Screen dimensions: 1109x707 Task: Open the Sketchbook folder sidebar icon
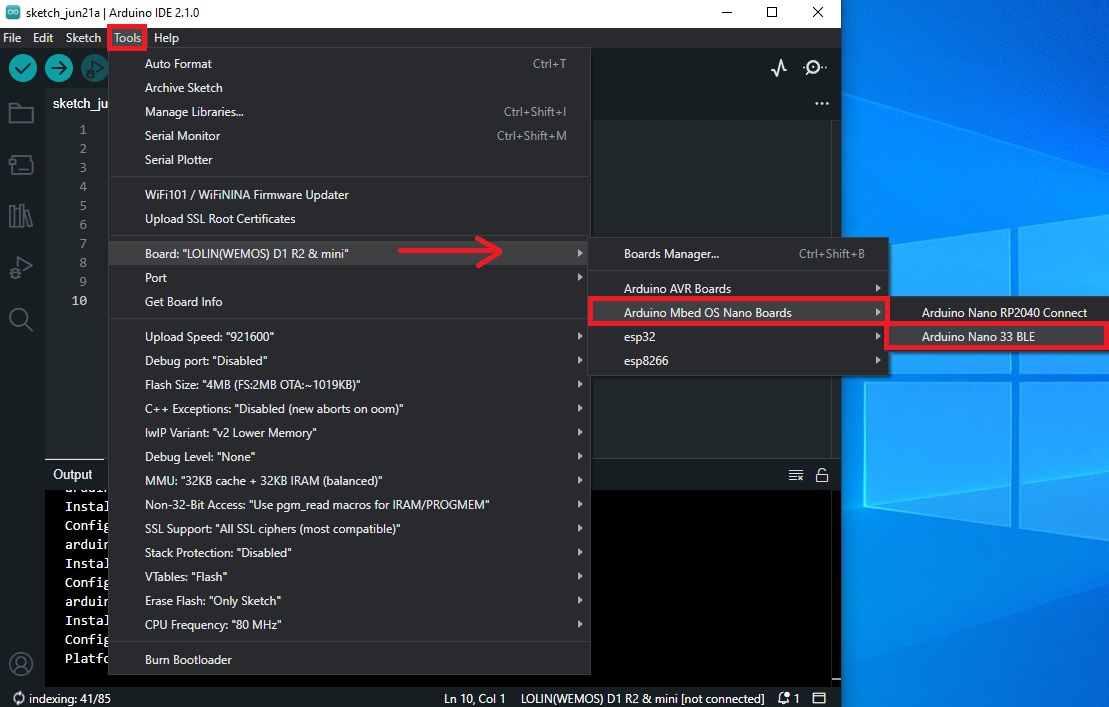[x=21, y=113]
